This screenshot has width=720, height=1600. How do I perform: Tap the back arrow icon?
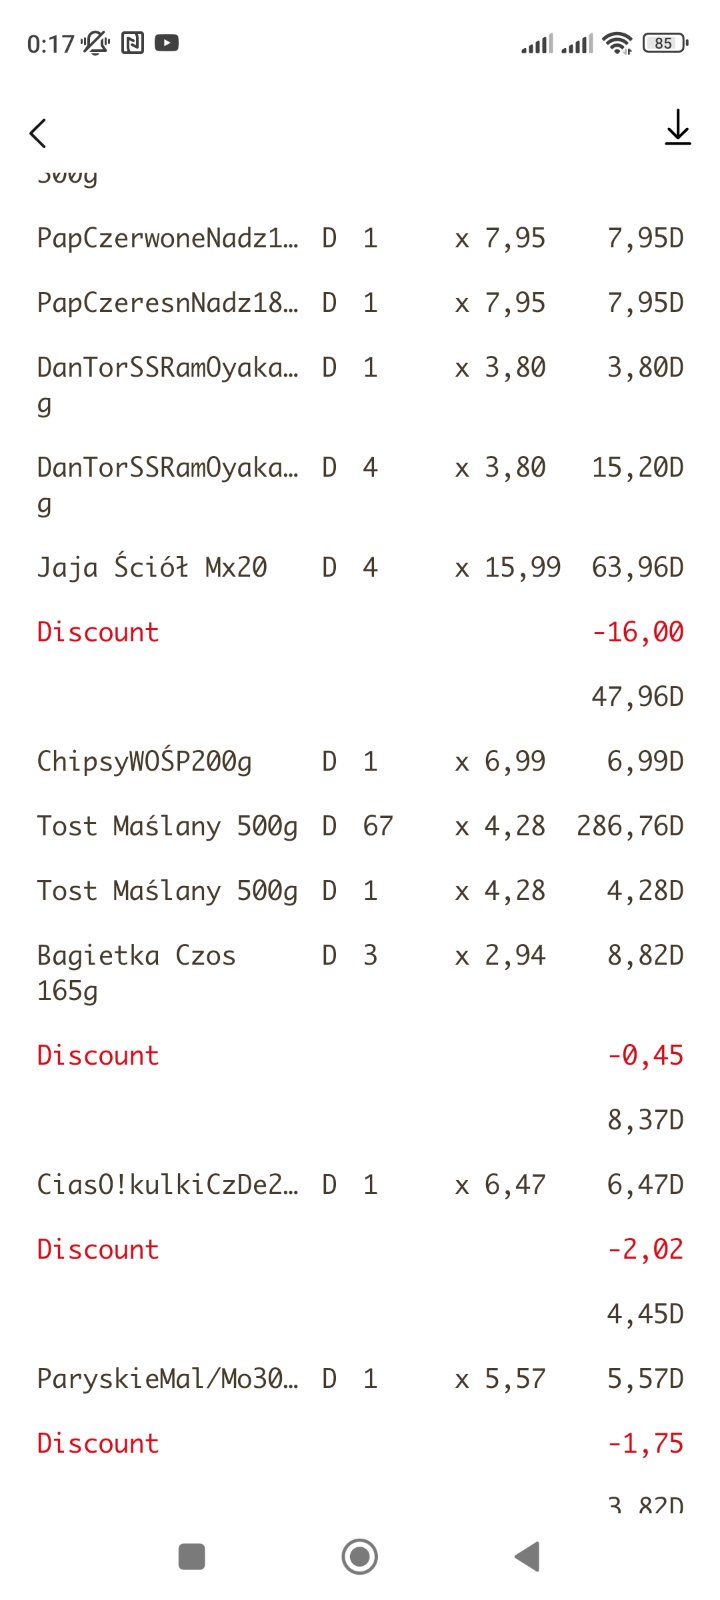(38, 133)
